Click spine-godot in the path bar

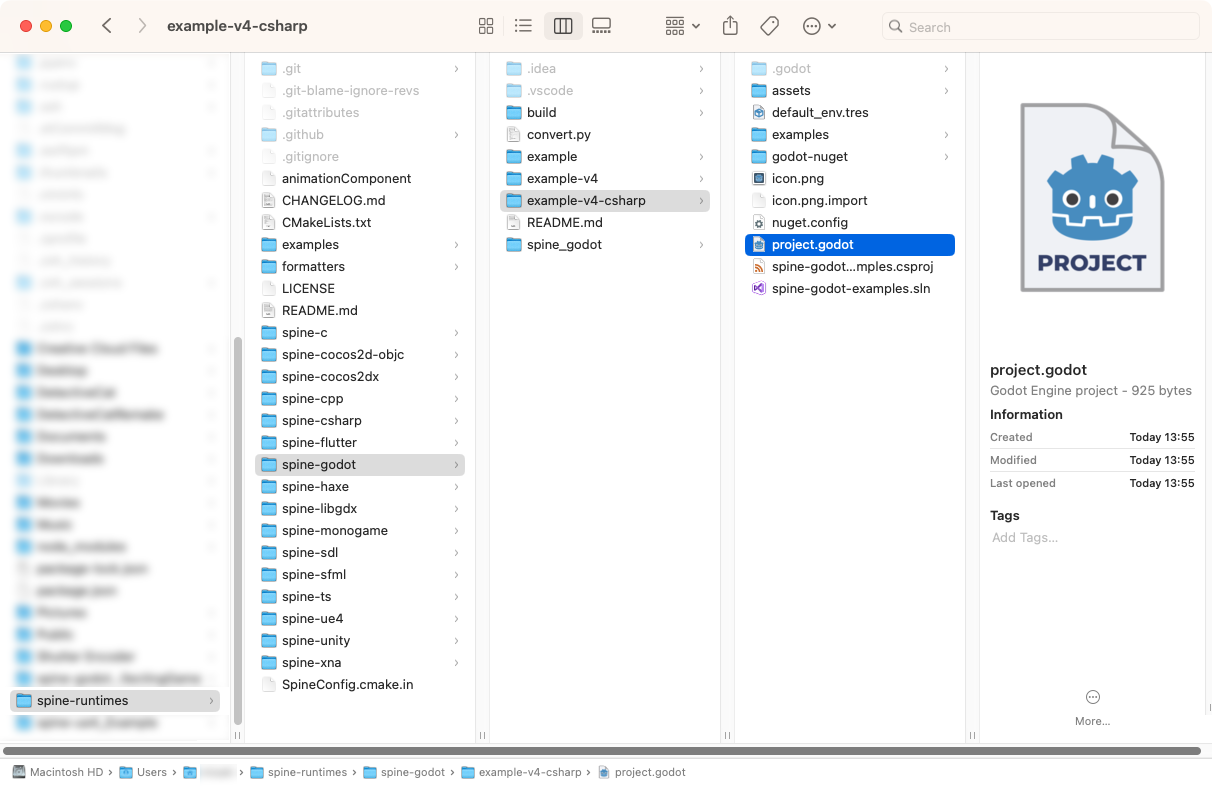pyautogui.click(x=412, y=772)
